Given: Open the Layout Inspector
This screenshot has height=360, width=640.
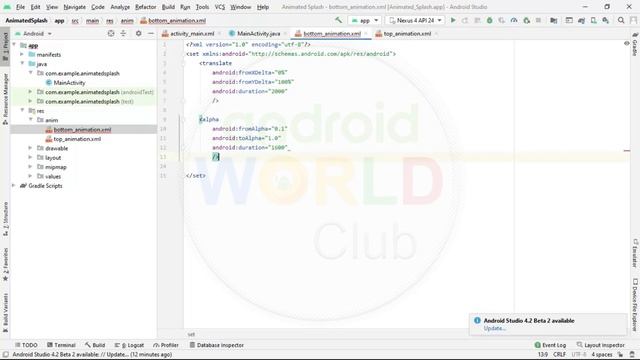Looking at the screenshot, I should (x=600, y=345).
